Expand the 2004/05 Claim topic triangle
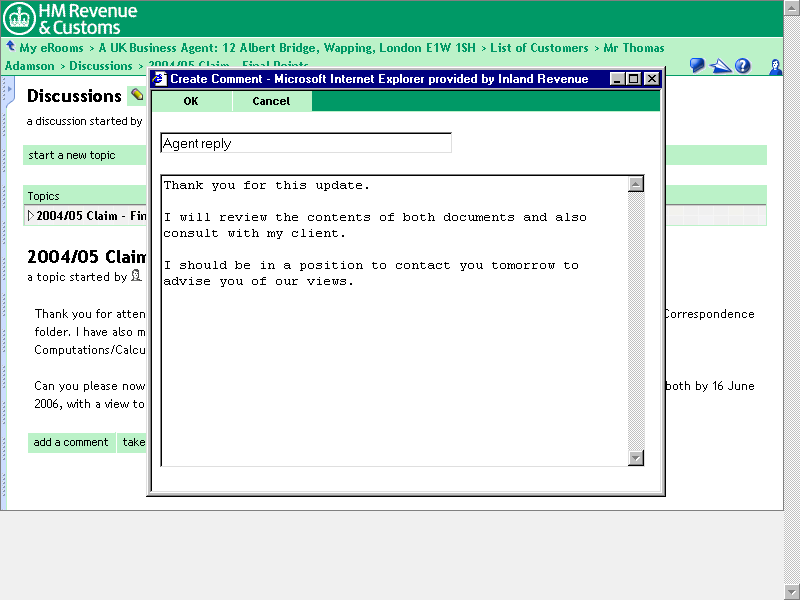 (31, 216)
